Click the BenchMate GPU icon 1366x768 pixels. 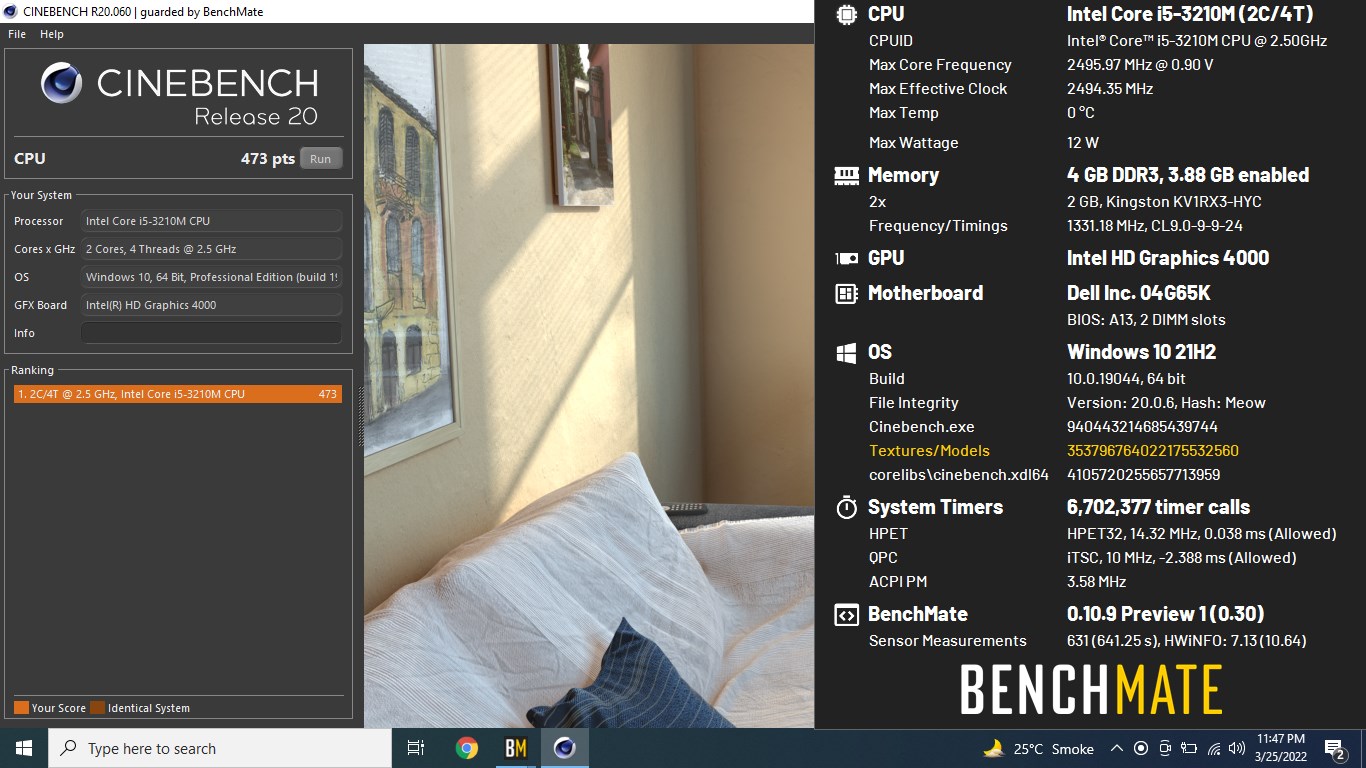click(846, 259)
